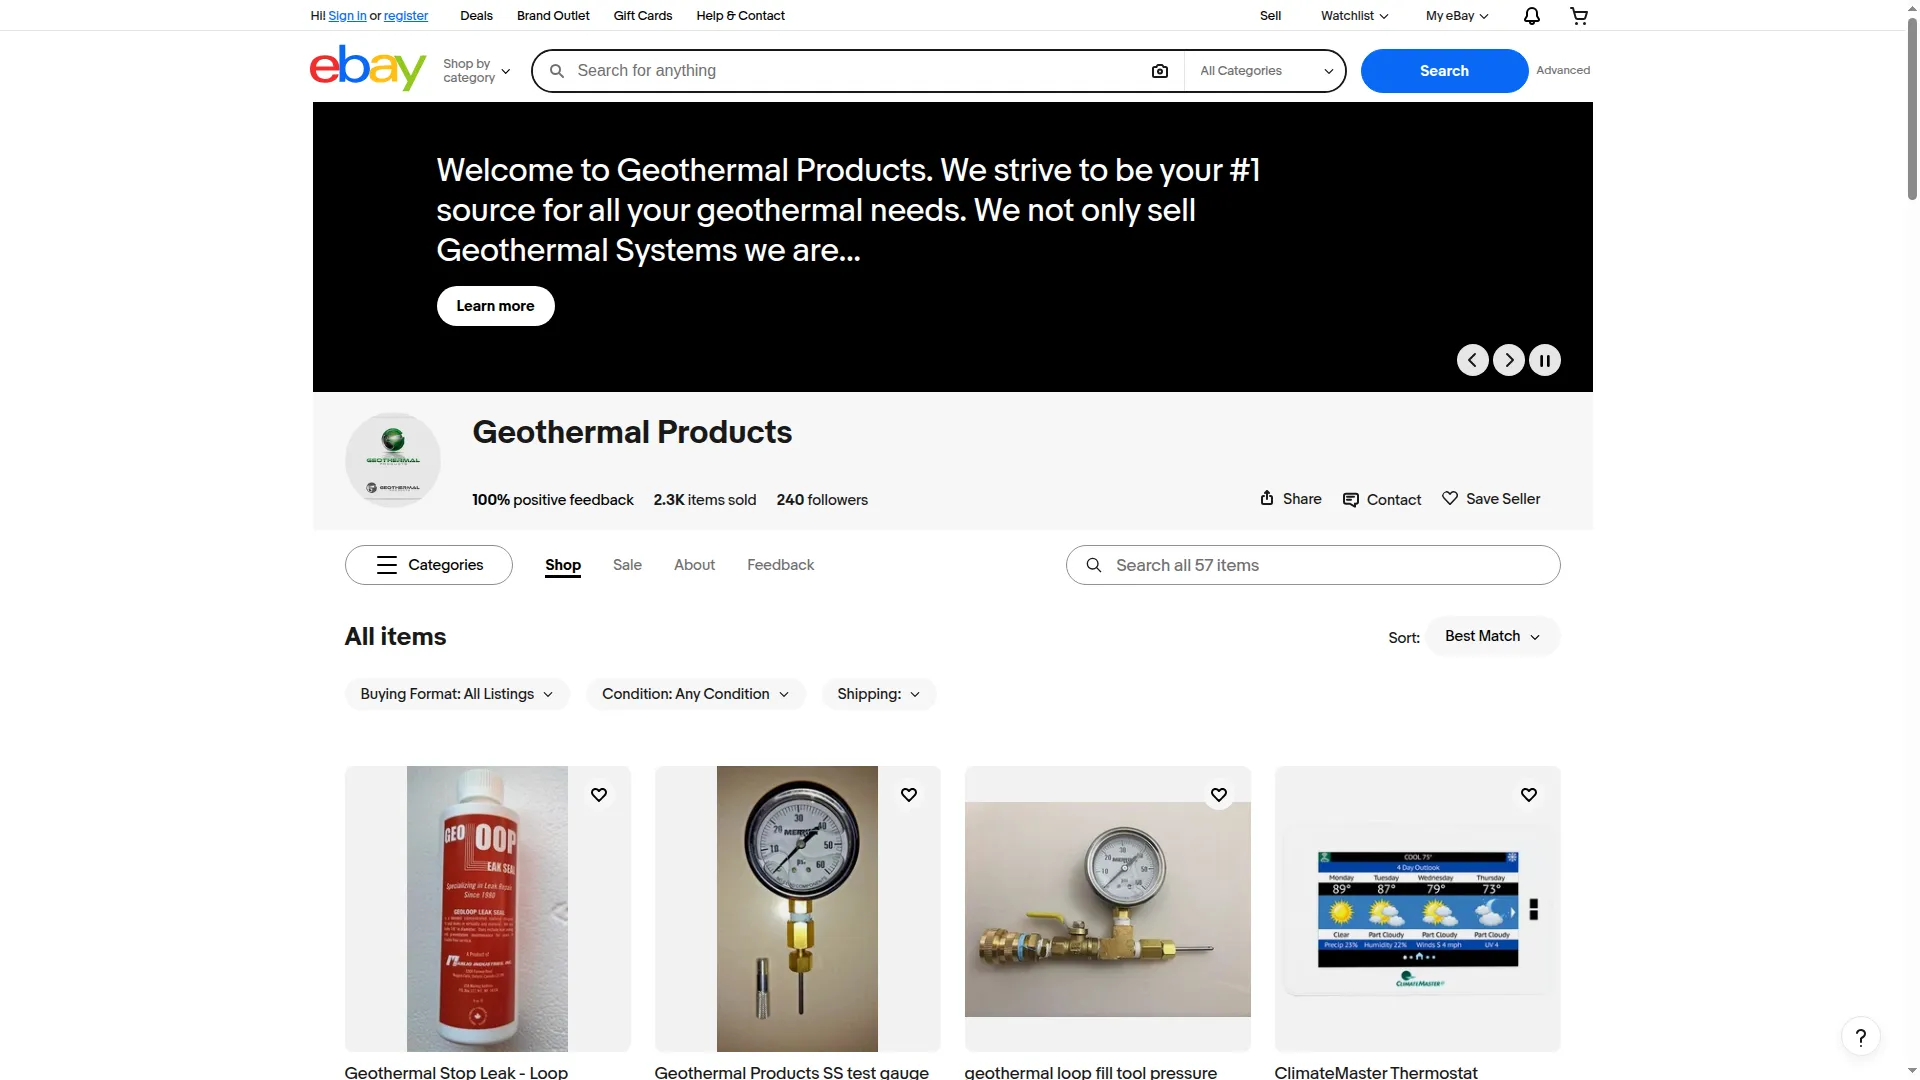Switch to the Sale tab

click(627, 565)
